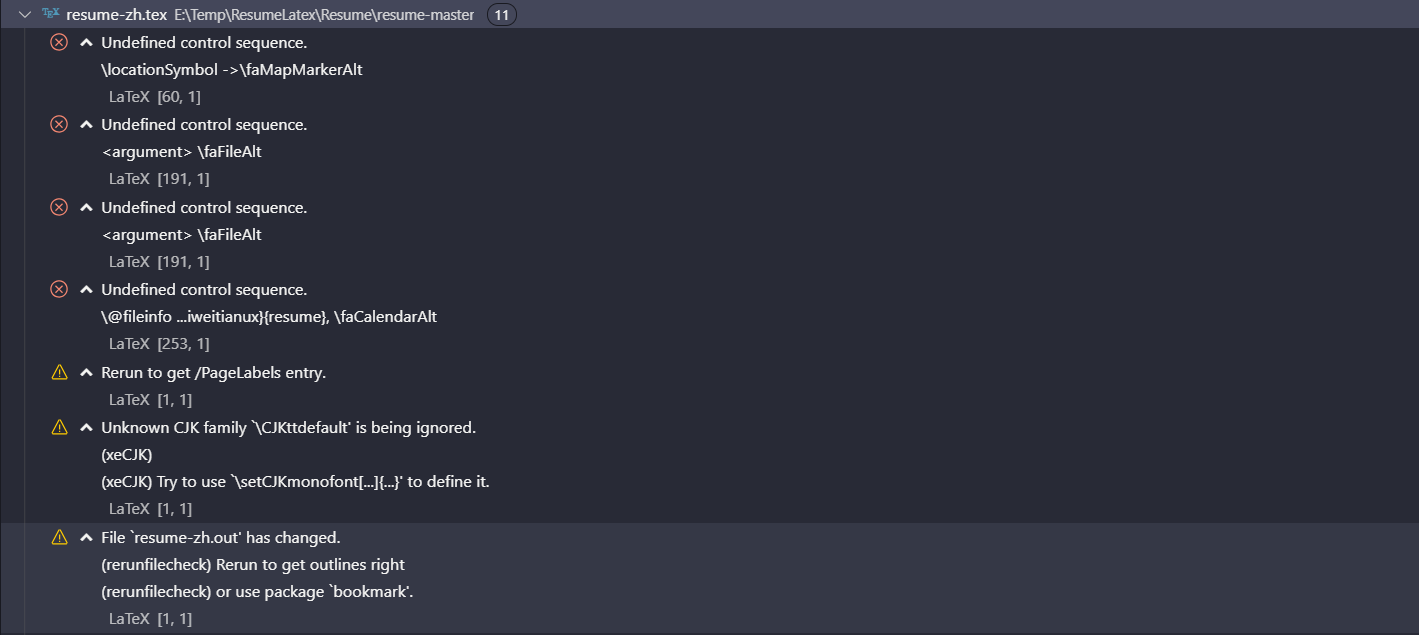This screenshot has width=1419, height=635.
Task: Click the error icon on \locationSymbol problem
Action: [x=58, y=42]
